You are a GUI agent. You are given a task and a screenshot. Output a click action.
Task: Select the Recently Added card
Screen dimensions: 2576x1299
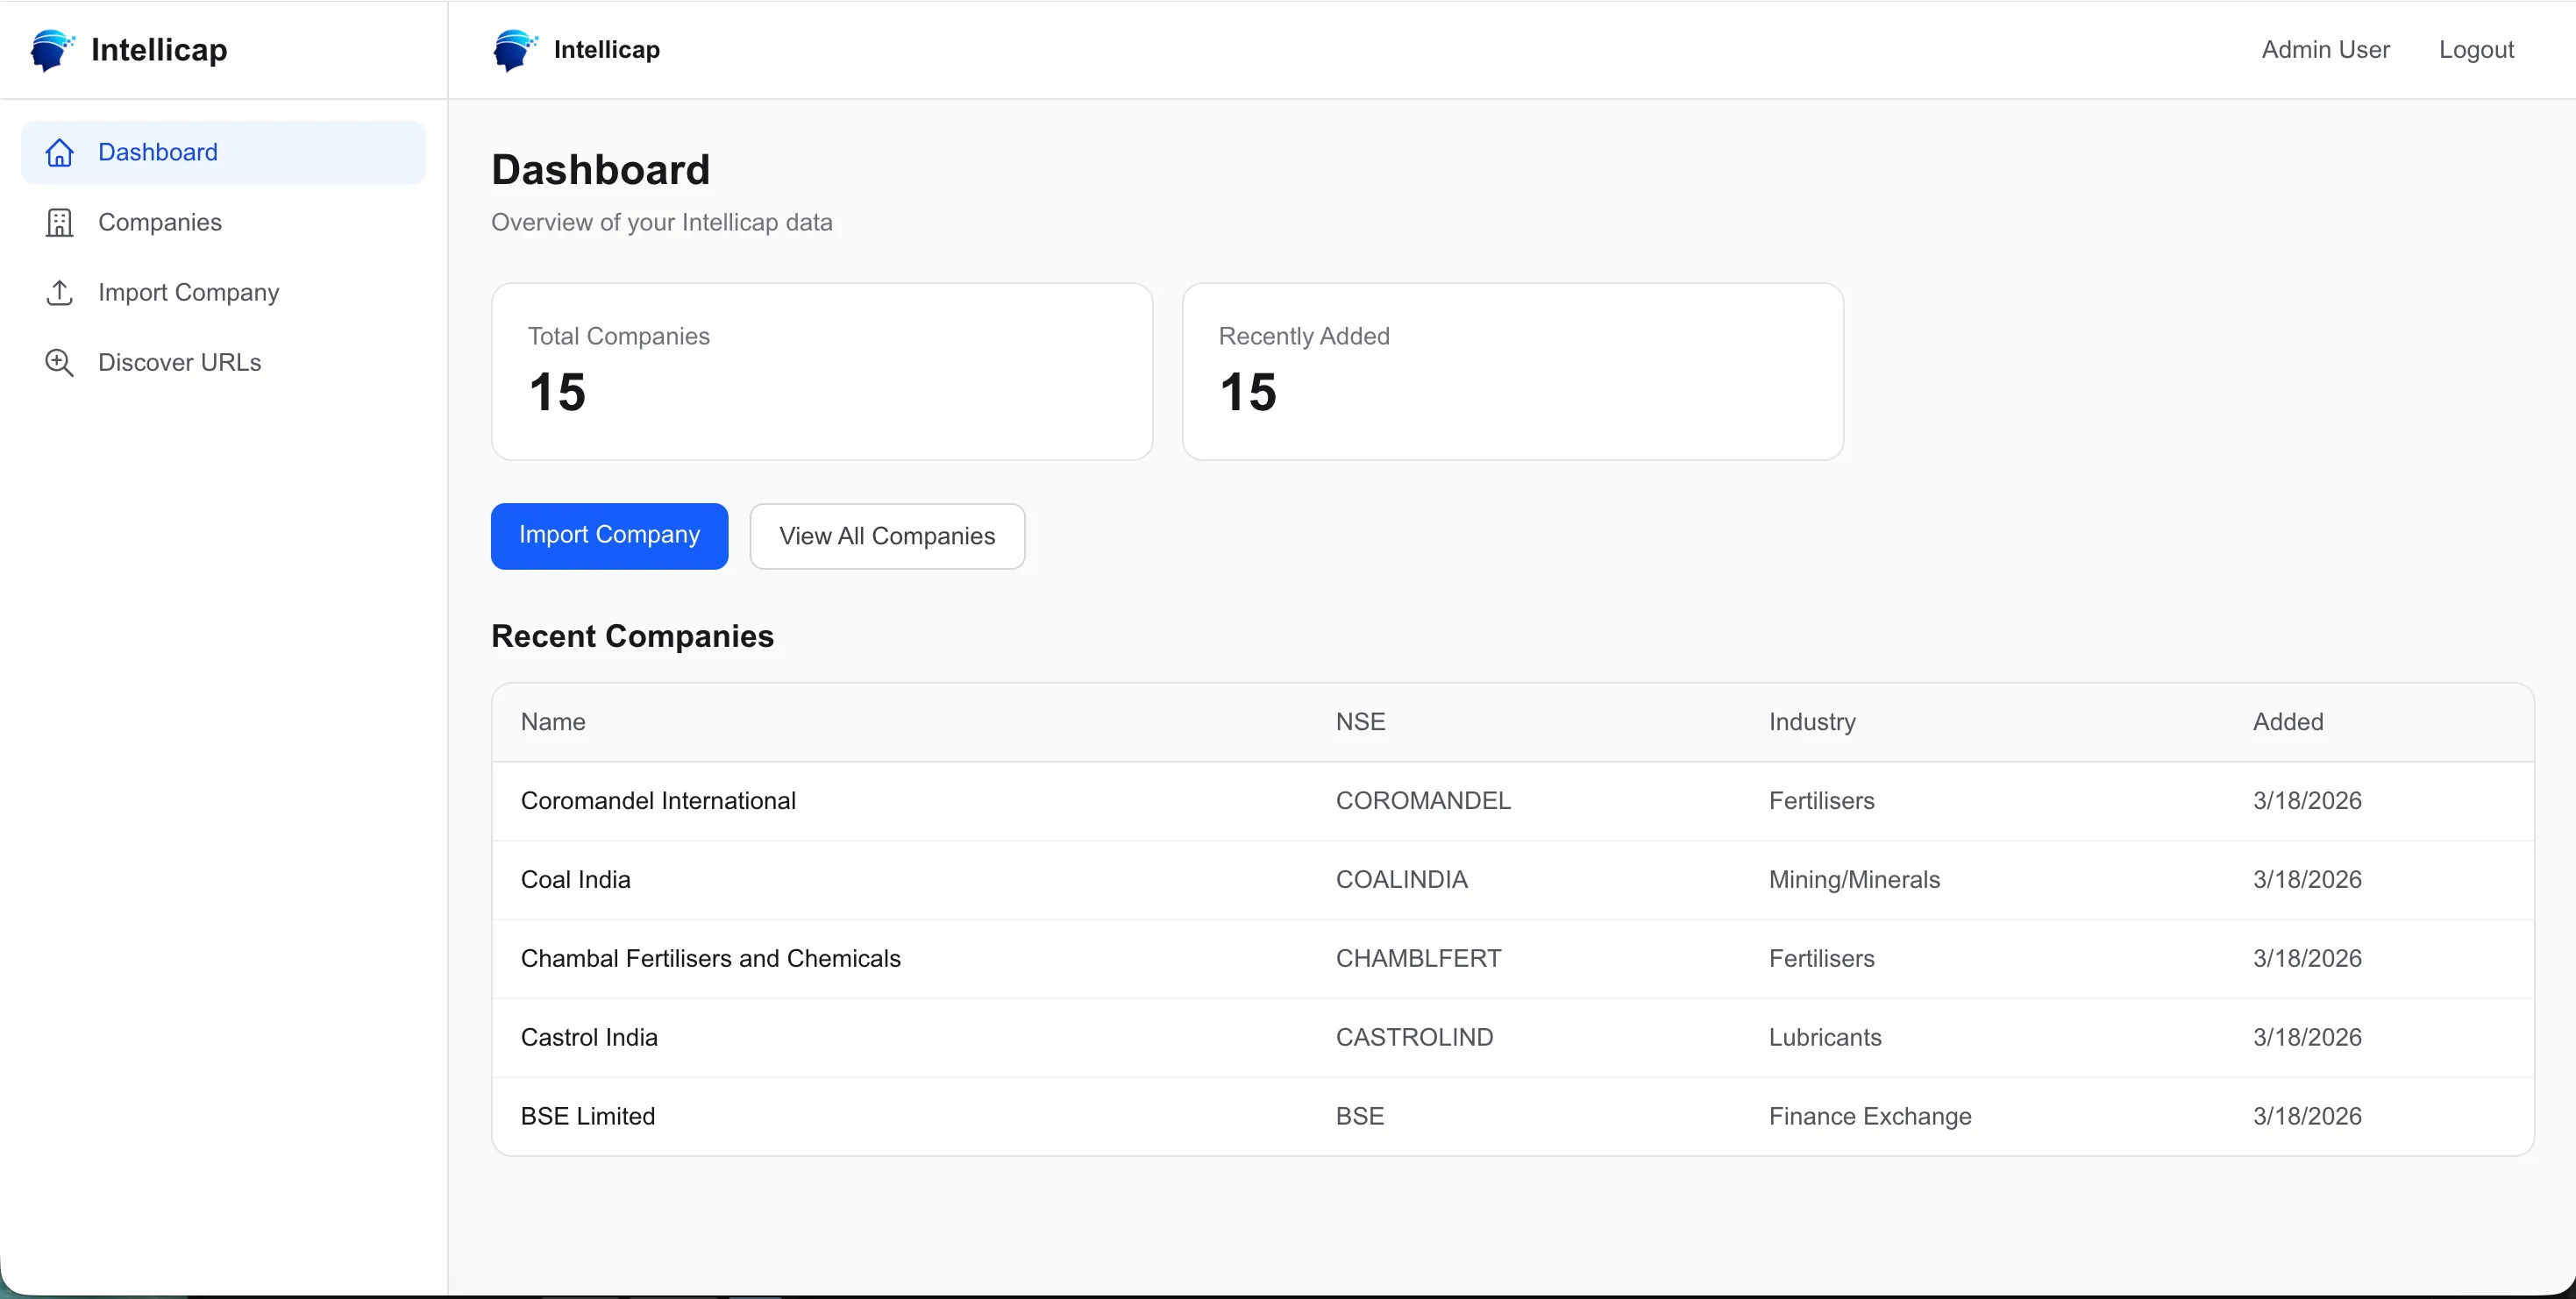coord(1513,371)
